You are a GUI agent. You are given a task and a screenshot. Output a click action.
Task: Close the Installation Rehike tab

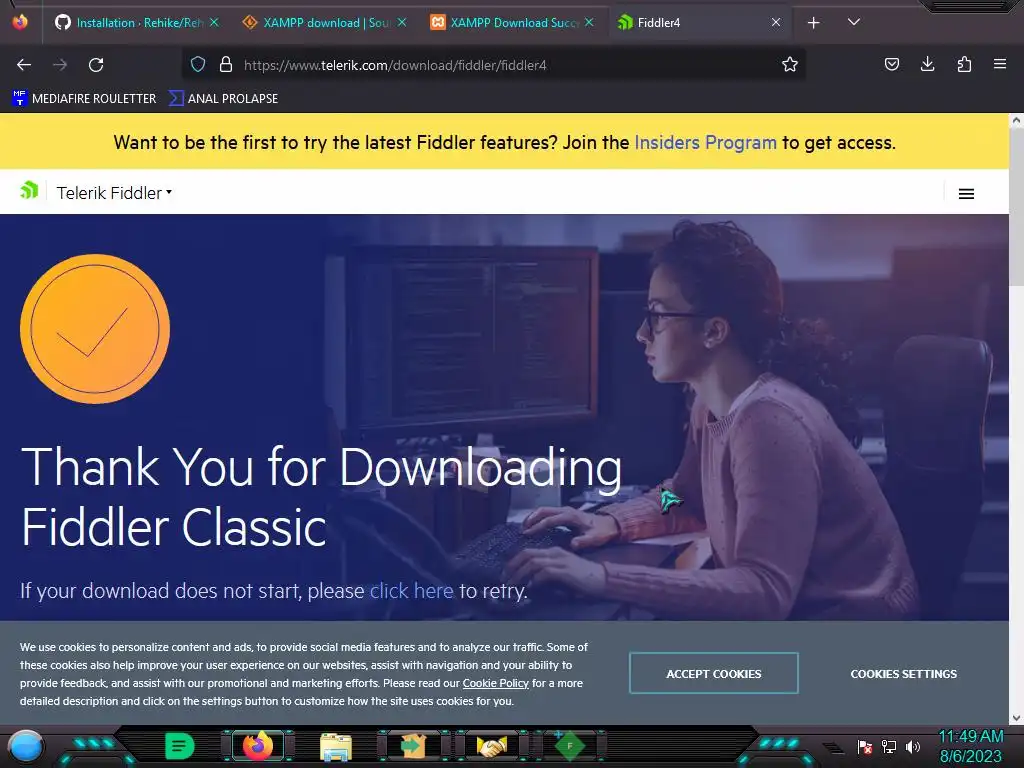click(x=214, y=23)
